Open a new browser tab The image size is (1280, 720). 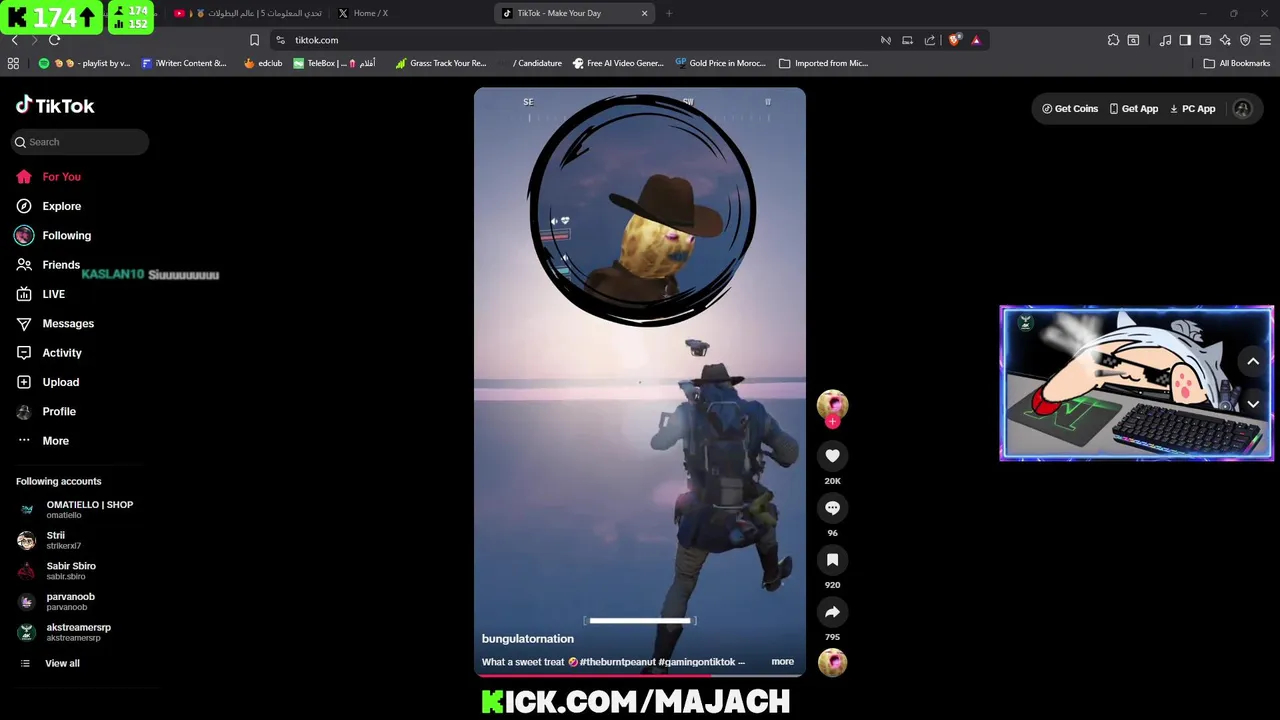pyautogui.click(x=669, y=13)
